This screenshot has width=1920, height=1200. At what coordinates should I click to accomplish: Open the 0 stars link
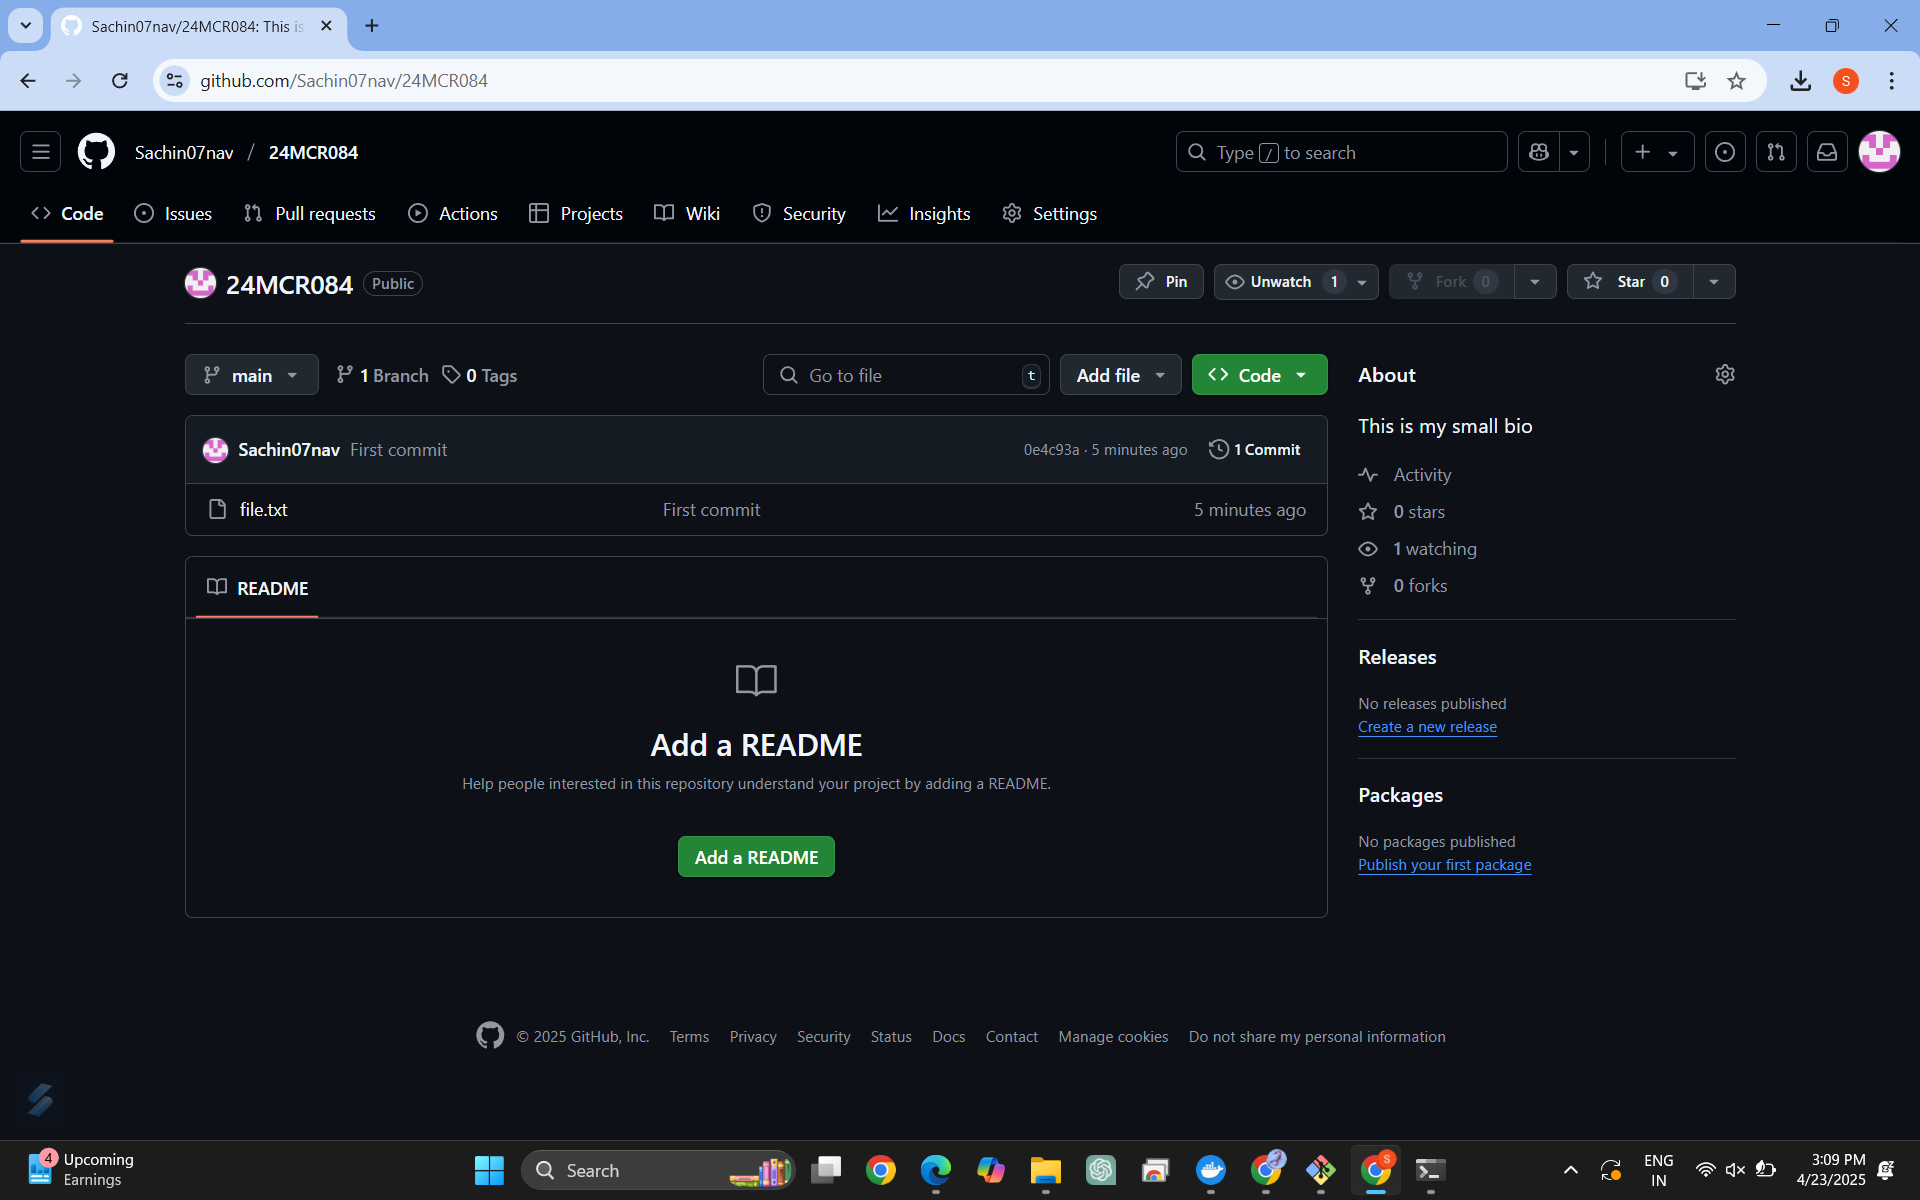1402,512
